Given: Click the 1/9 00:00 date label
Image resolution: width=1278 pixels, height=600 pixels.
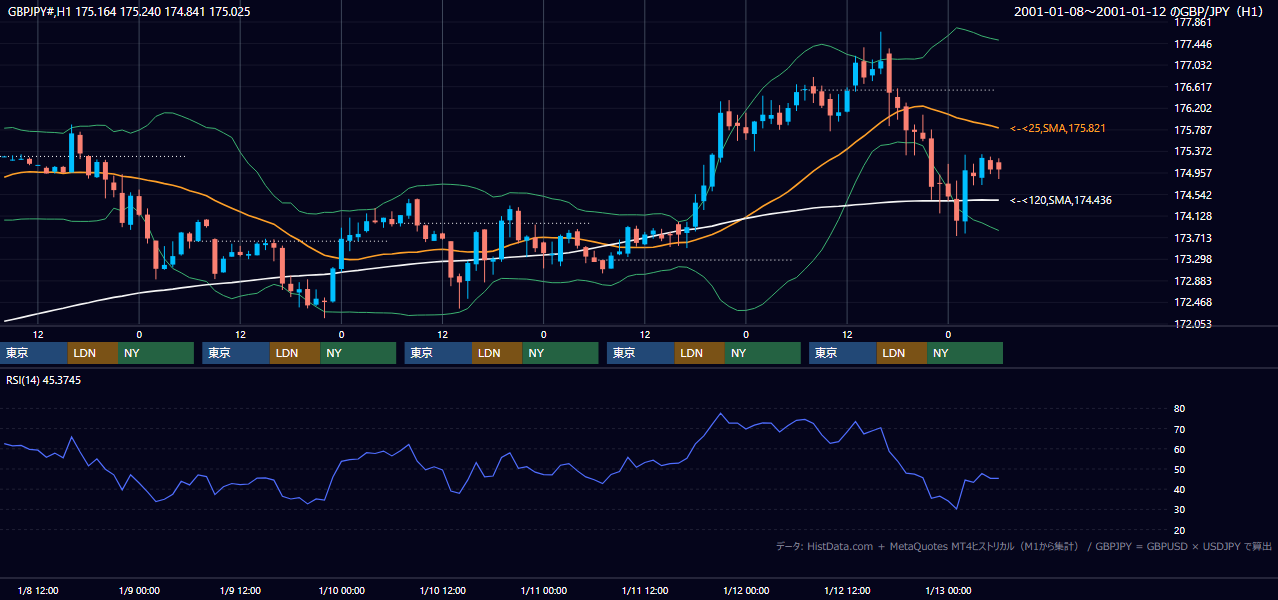Looking at the screenshot, I should [x=139, y=590].
